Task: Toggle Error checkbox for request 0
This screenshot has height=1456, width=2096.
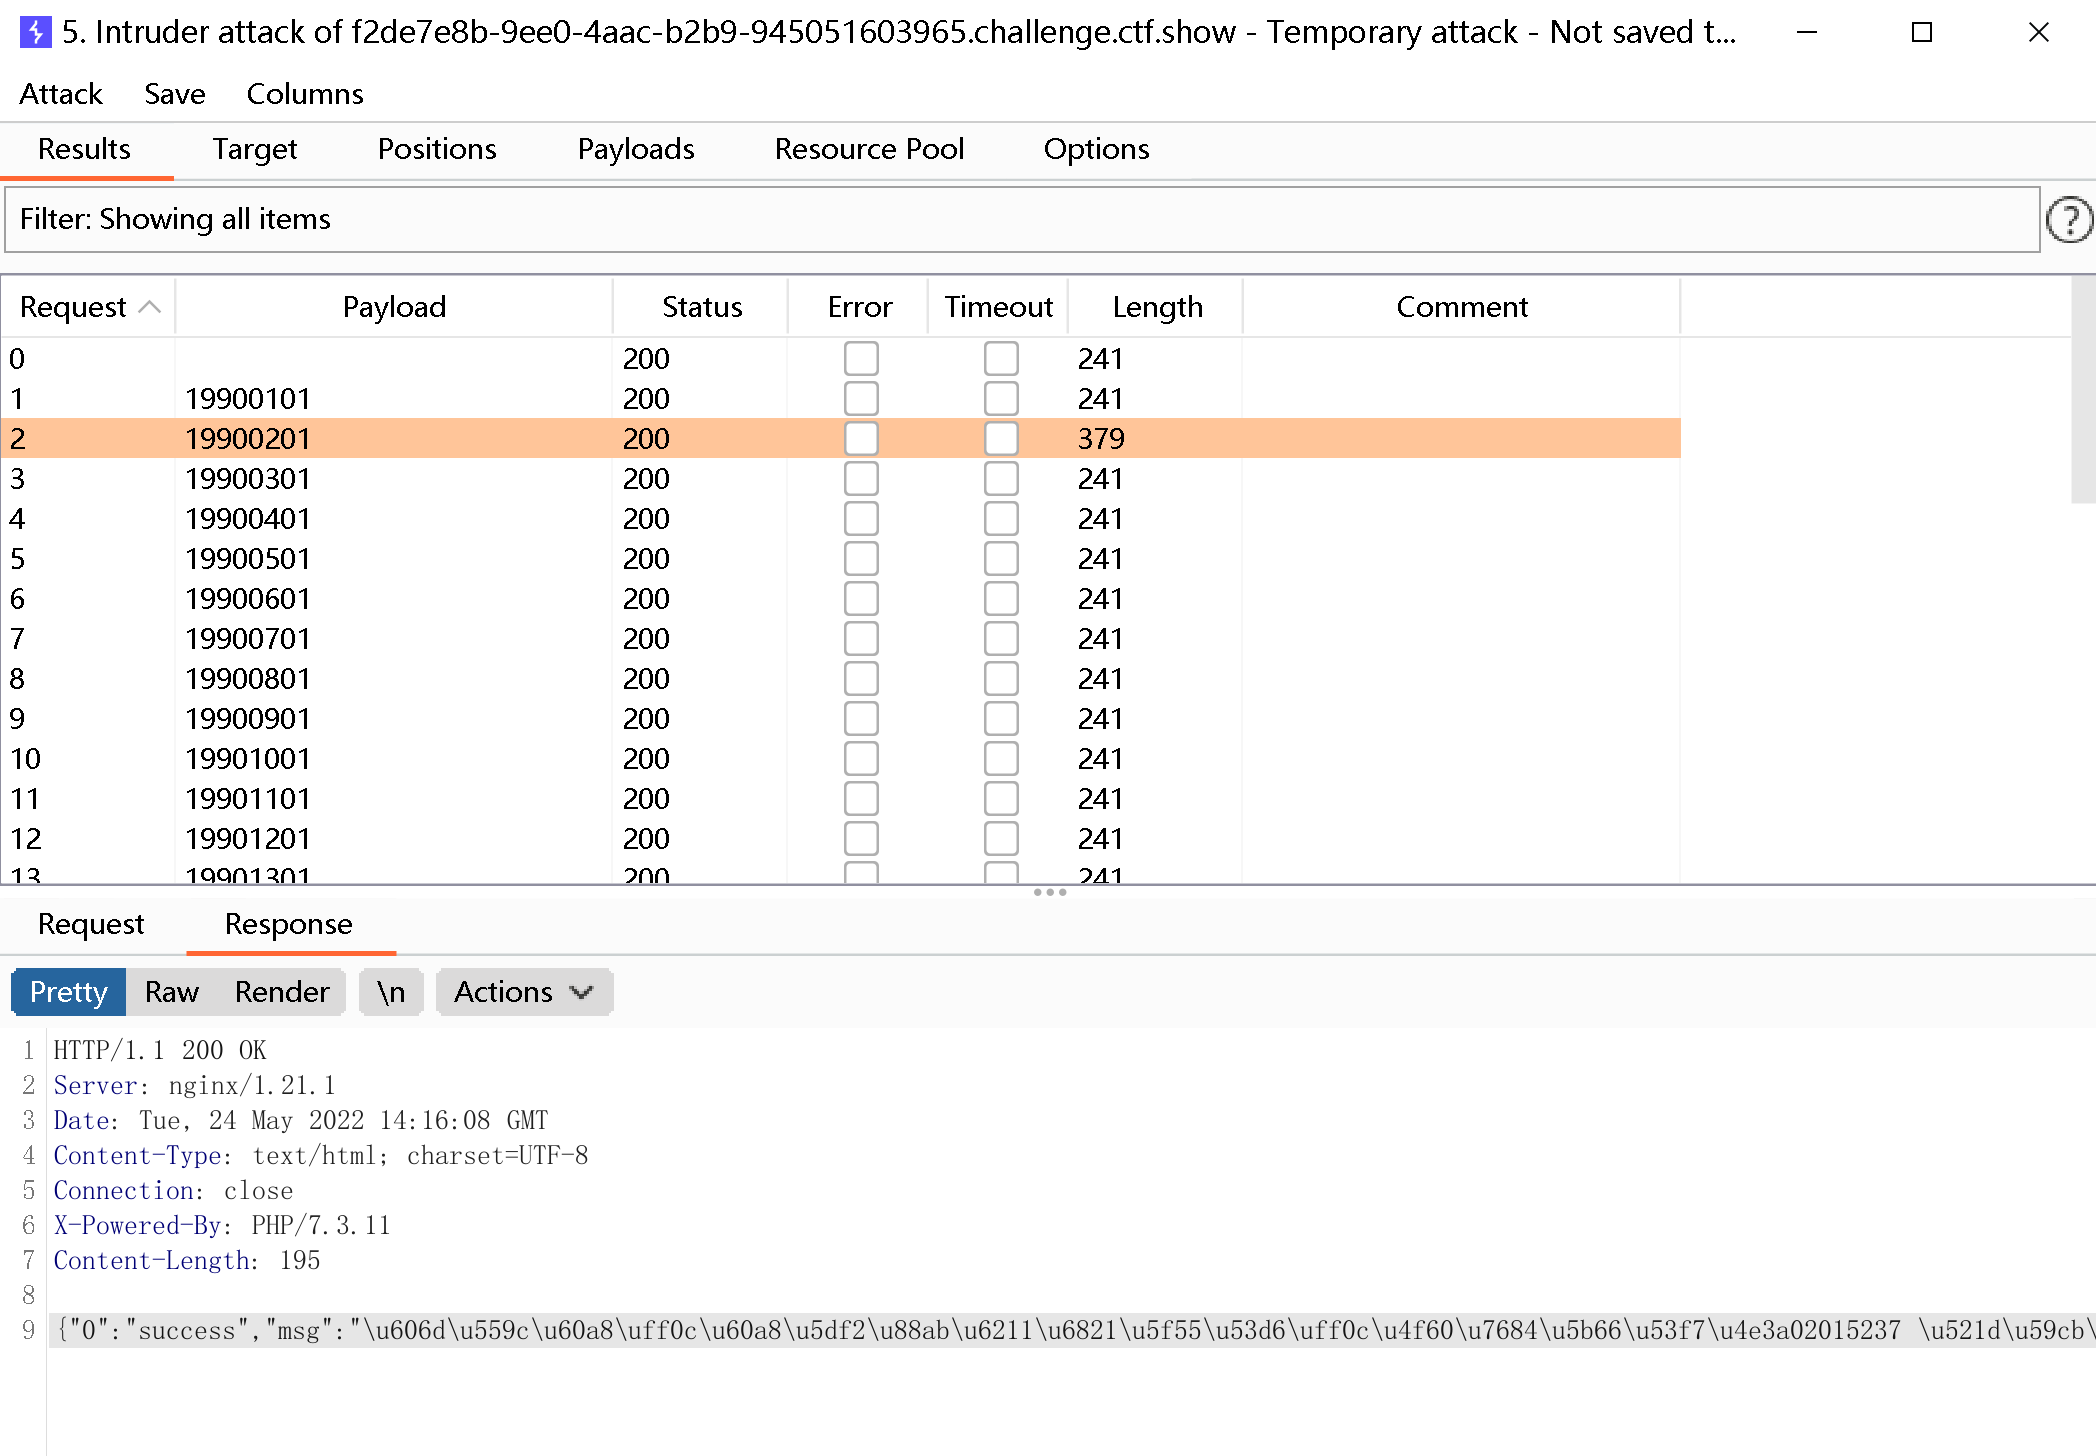Action: click(861, 359)
